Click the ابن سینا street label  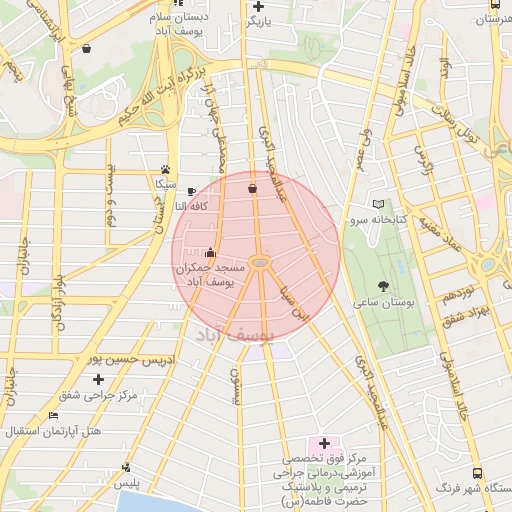295,304
